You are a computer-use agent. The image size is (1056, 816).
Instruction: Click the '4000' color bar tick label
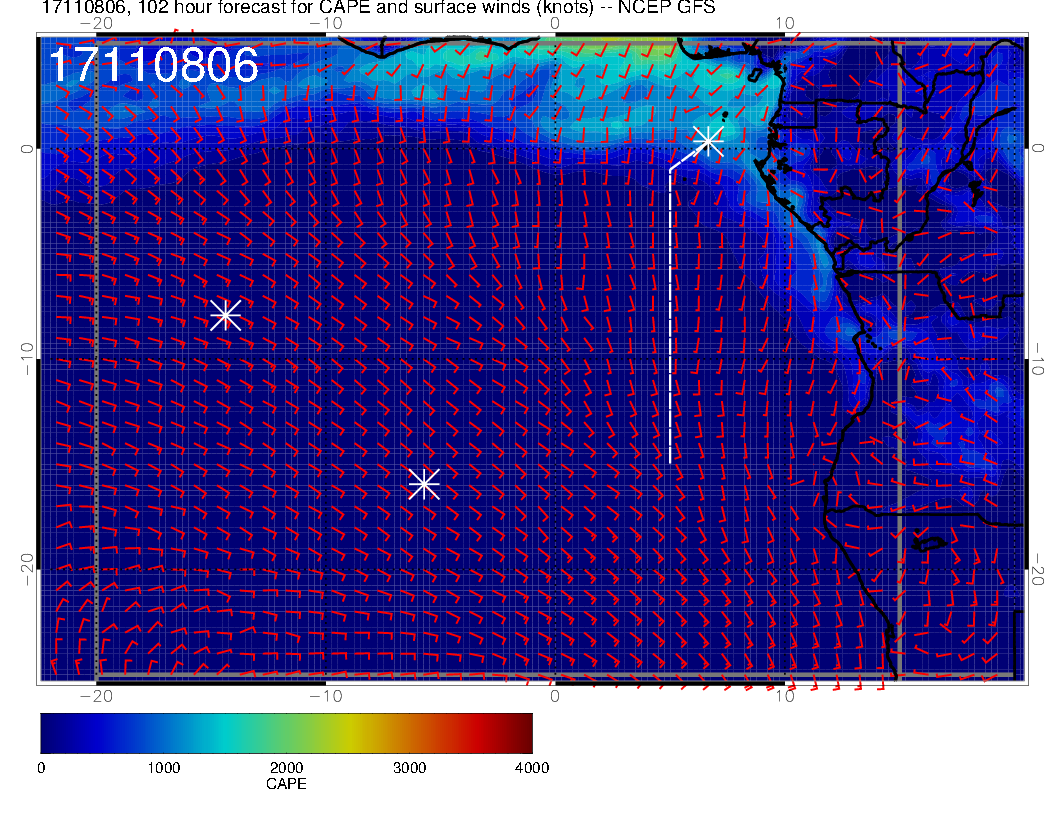(x=532, y=768)
